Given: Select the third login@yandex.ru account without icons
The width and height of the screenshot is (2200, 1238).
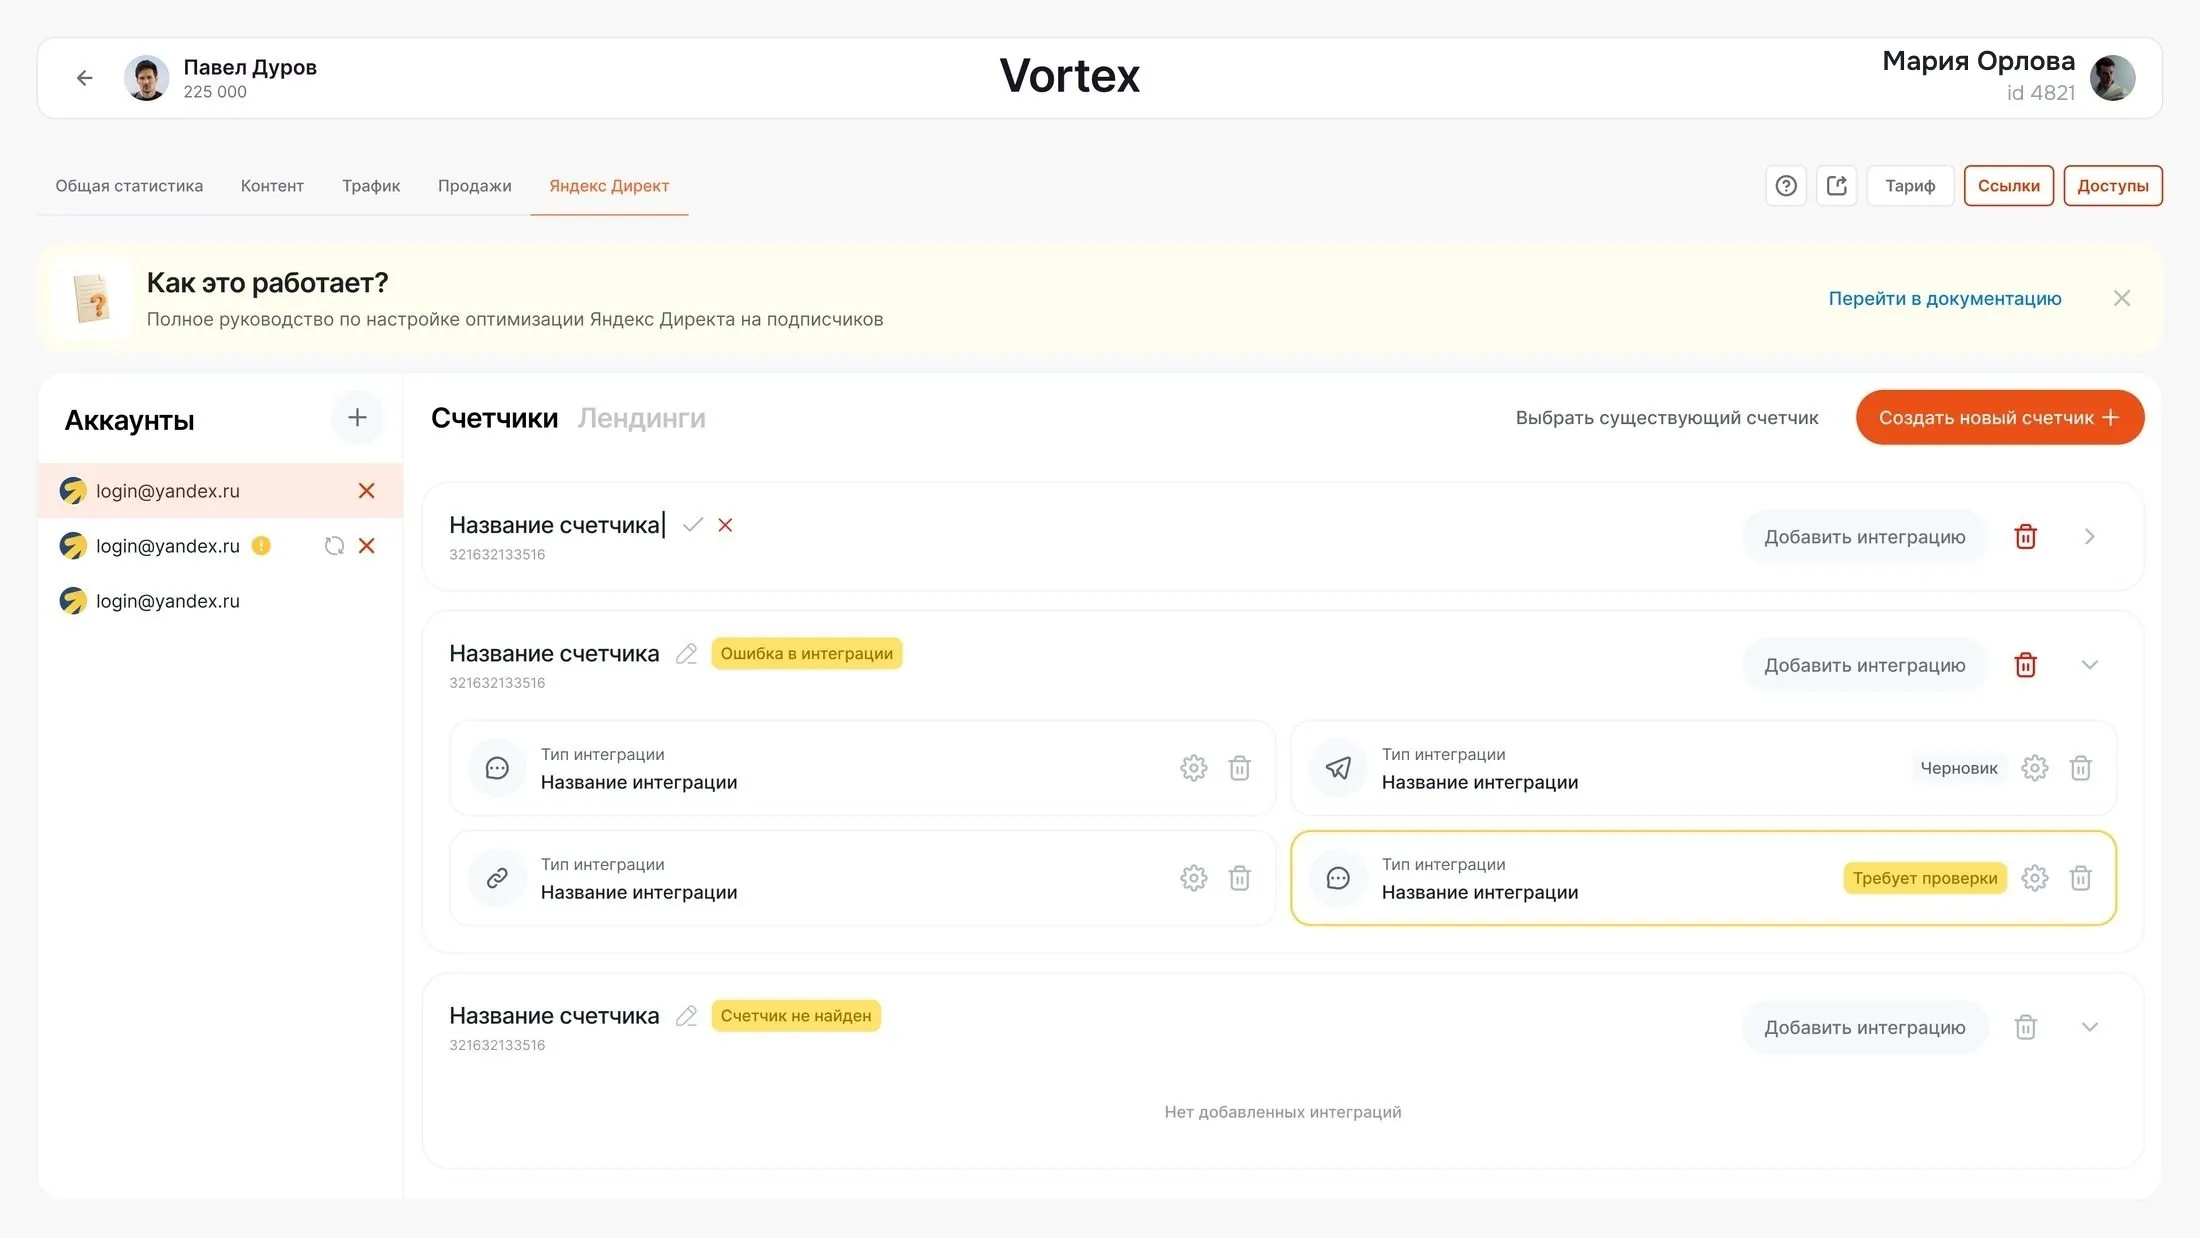Looking at the screenshot, I should [220, 601].
